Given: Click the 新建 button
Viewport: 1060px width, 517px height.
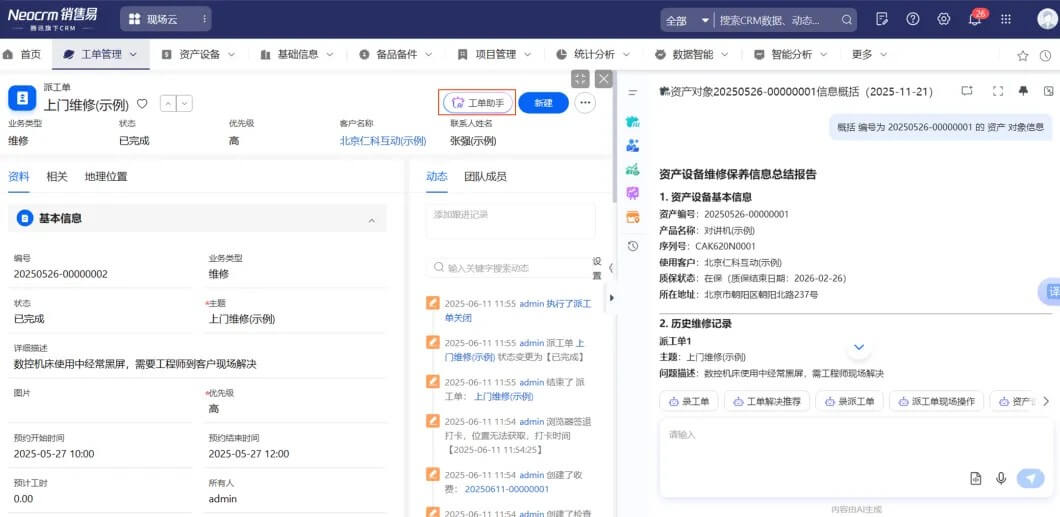Looking at the screenshot, I should point(543,103).
